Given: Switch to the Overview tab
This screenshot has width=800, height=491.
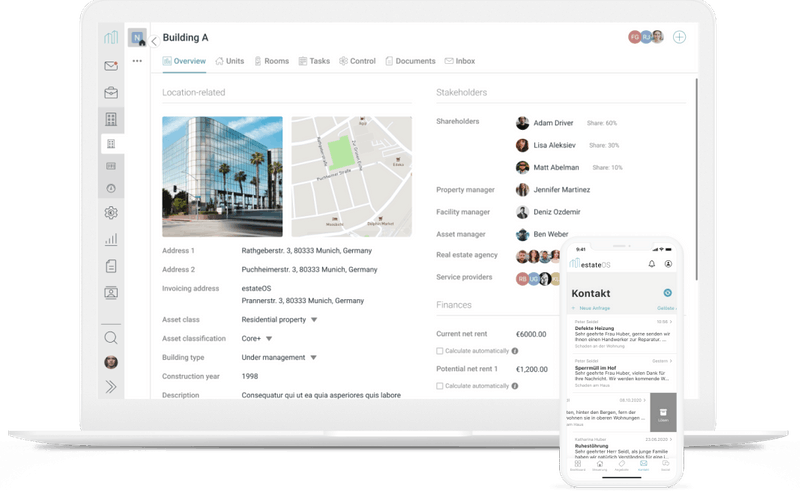Looking at the screenshot, I should pyautogui.click(x=184, y=61).
